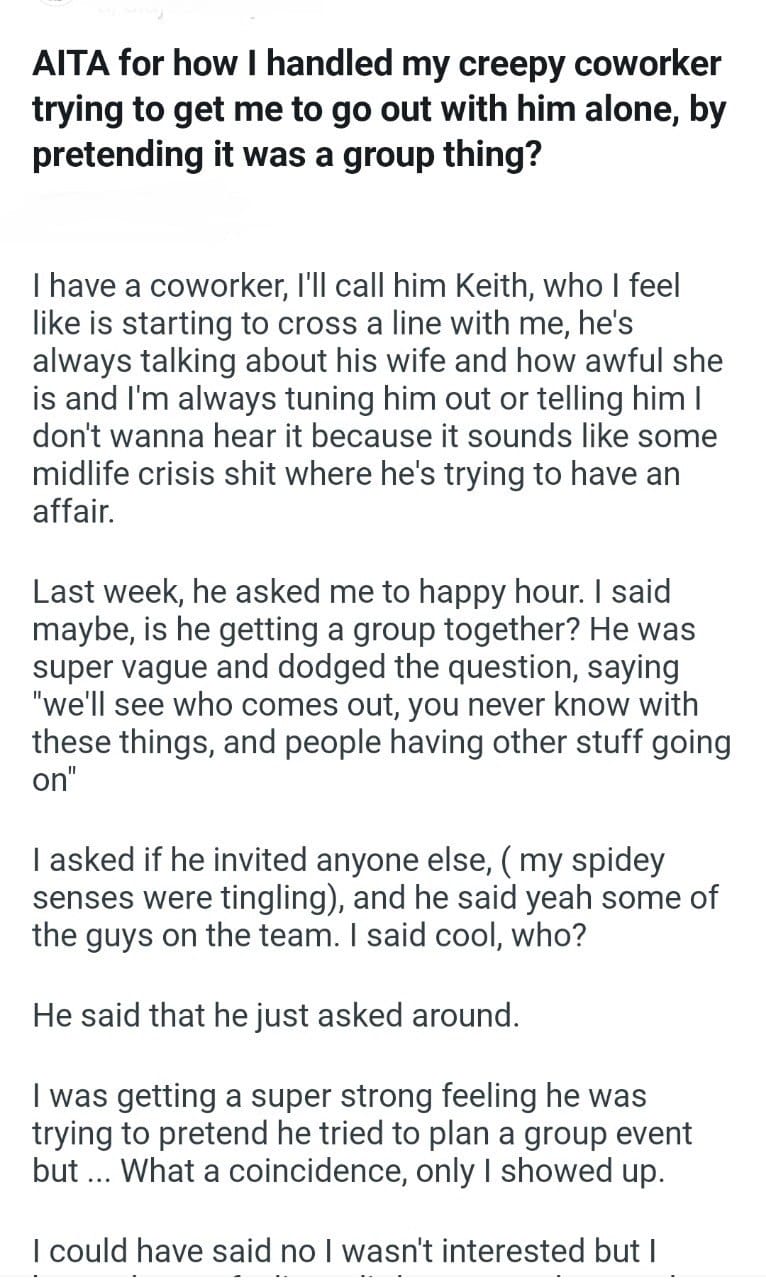
Task: Click the line "trying to pretend he tried to plan"
Action: pos(362,1134)
